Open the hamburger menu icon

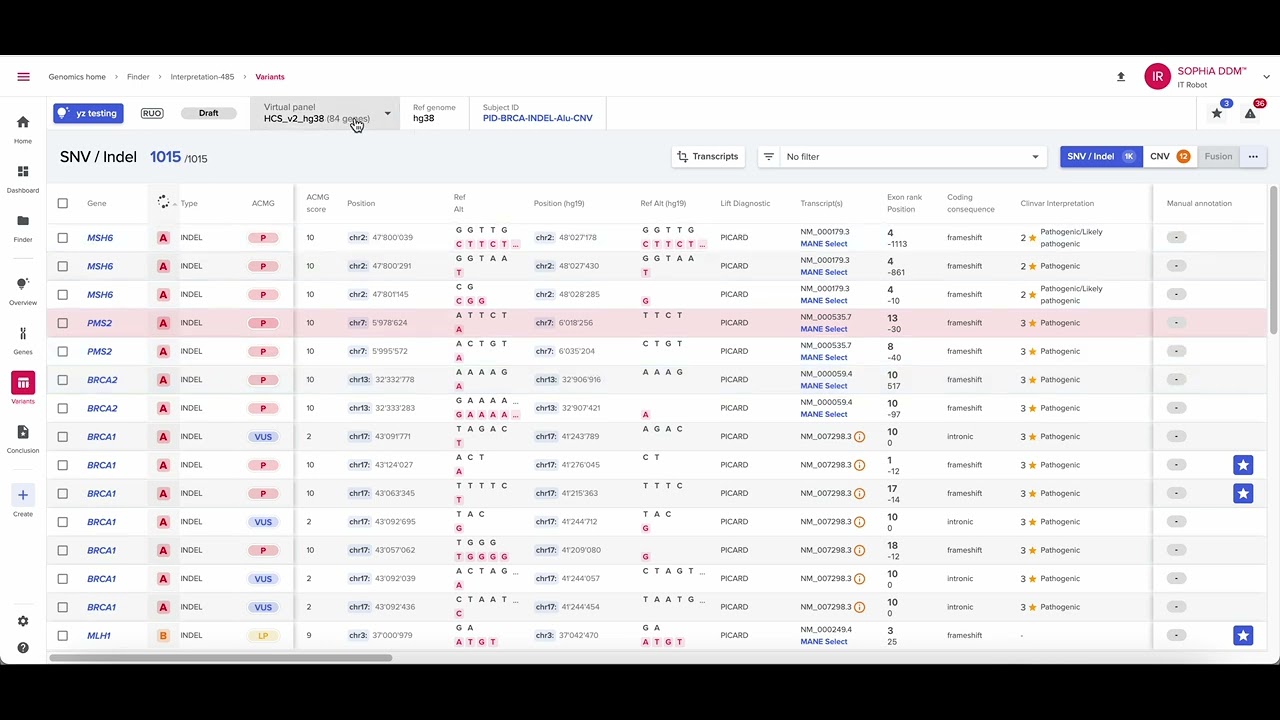coord(23,77)
